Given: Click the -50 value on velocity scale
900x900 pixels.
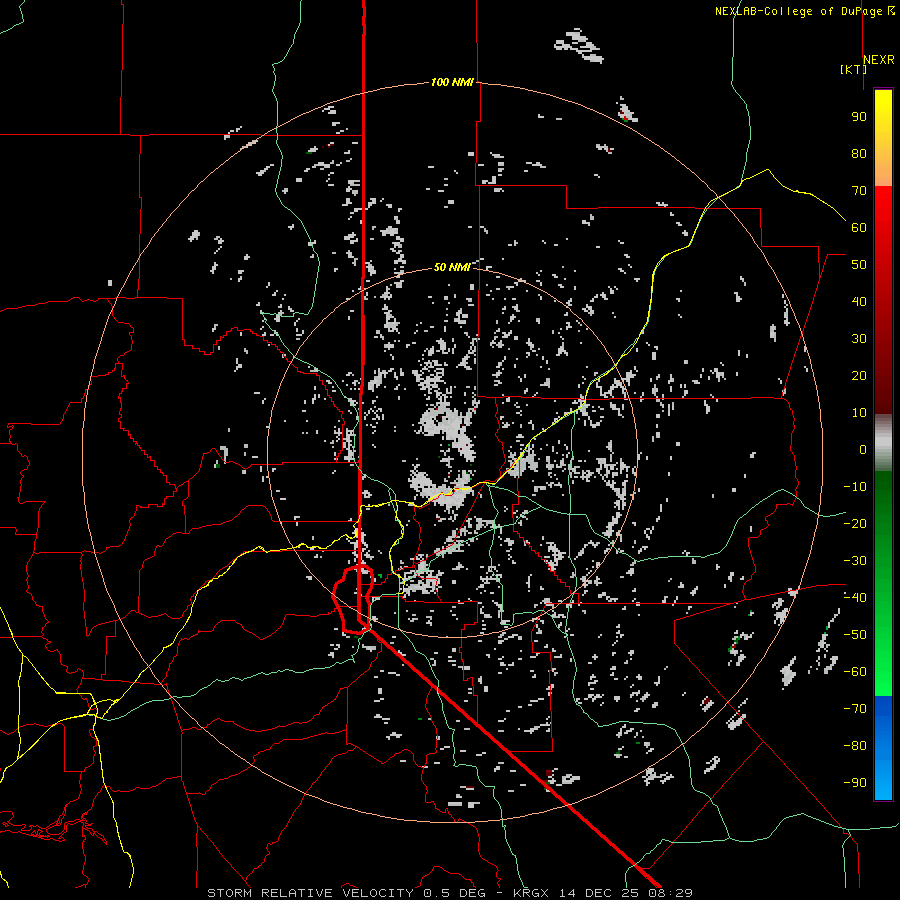Looking at the screenshot, I should point(855,635).
